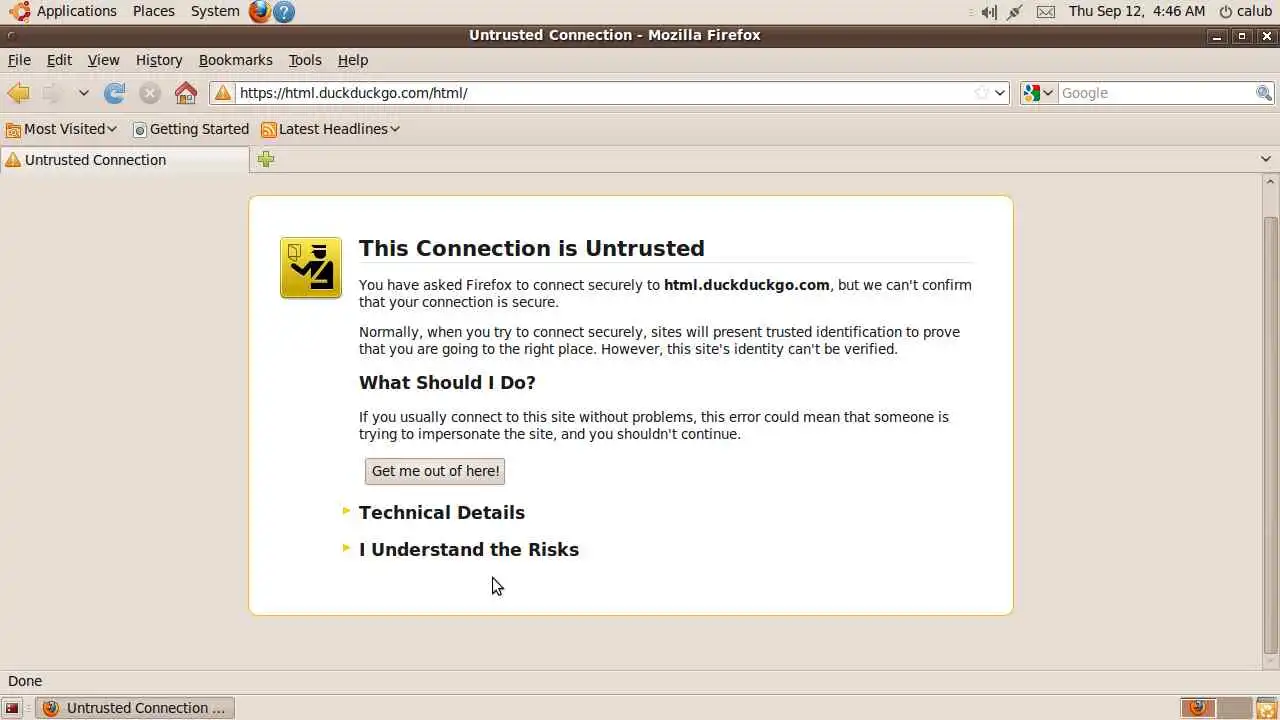Open the System menu

coord(215,11)
